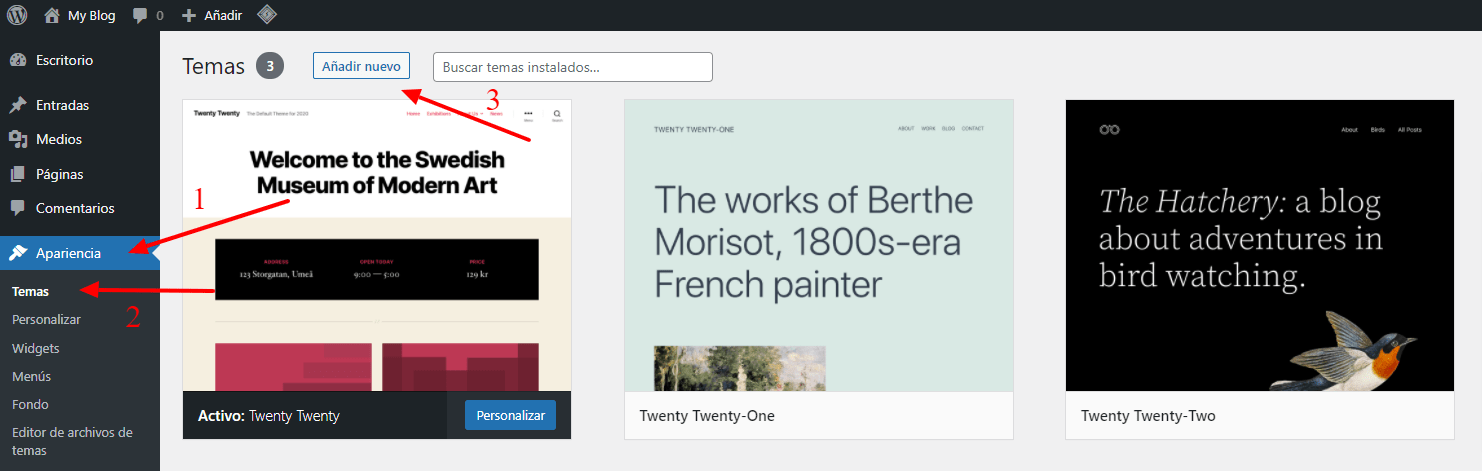1482x471 pixels.
Task: Click the Apariencia paintbrush icon
Action: (x=18, y=253)
